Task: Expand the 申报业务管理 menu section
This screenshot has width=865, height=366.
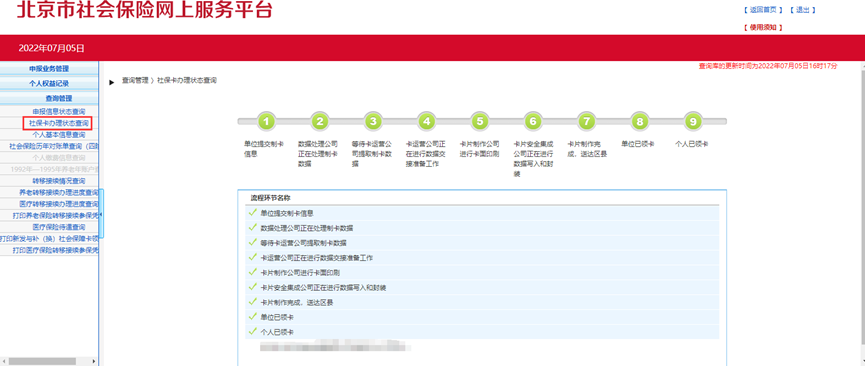Action: [49, 68]
